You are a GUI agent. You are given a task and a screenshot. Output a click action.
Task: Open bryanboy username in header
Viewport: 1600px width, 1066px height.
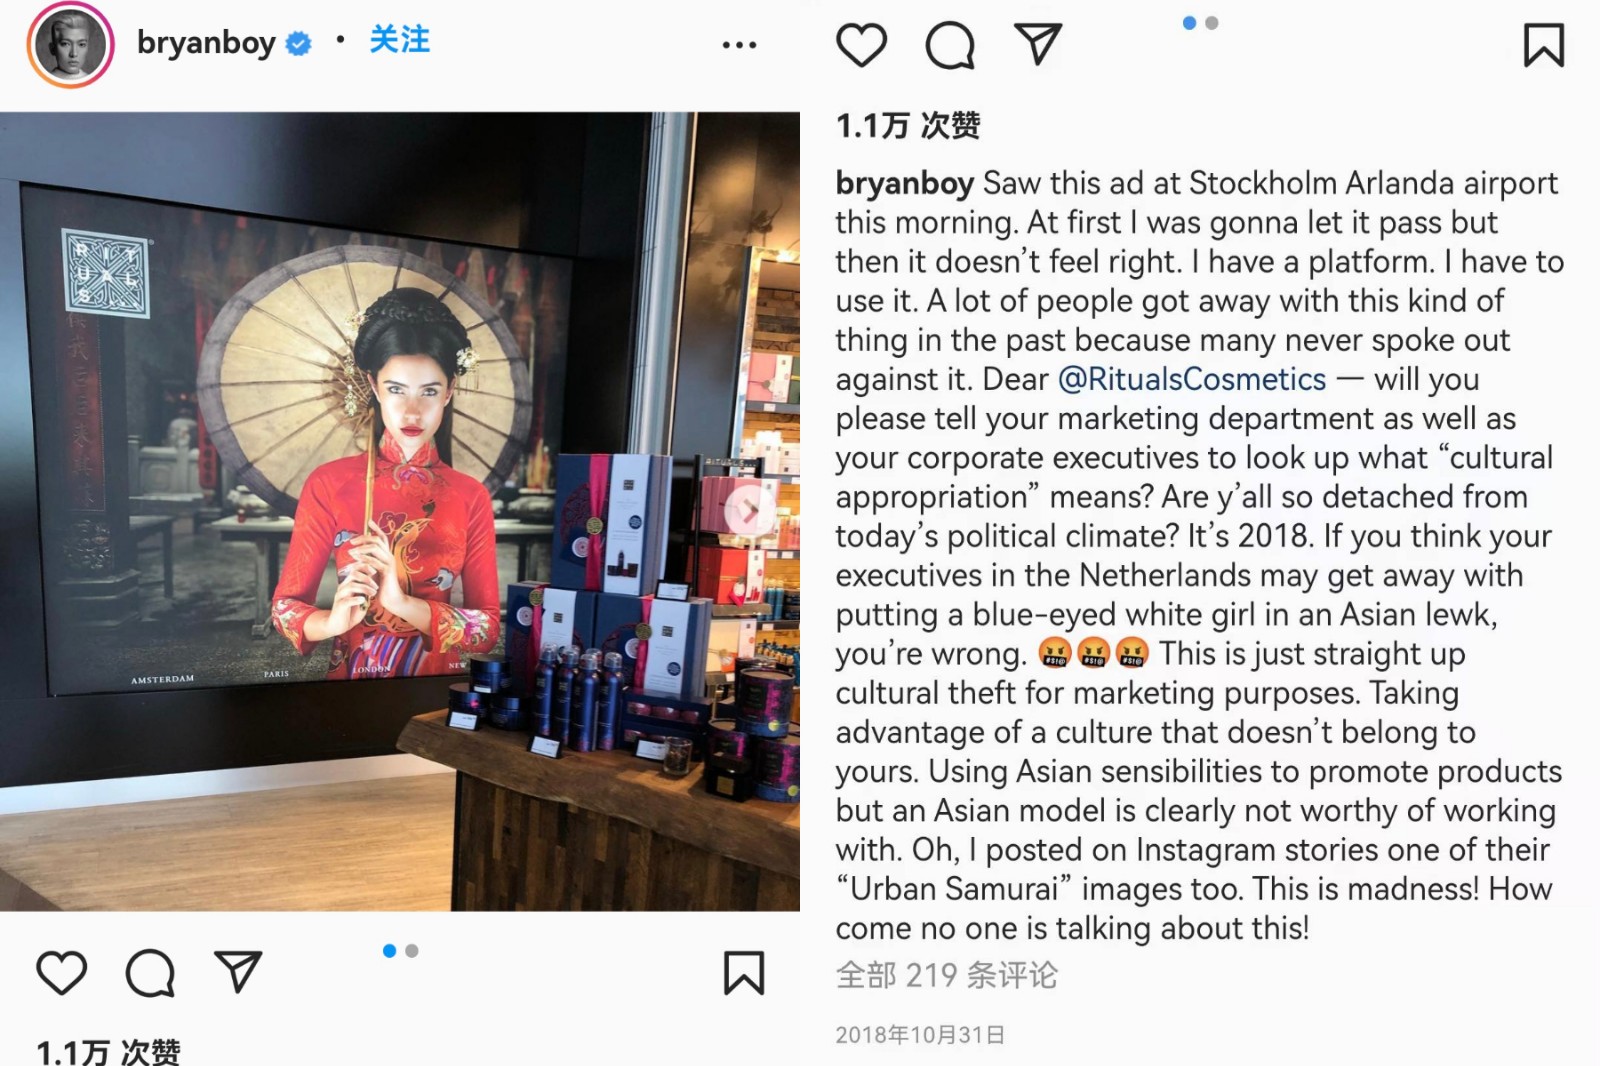(x=206, y=43)
